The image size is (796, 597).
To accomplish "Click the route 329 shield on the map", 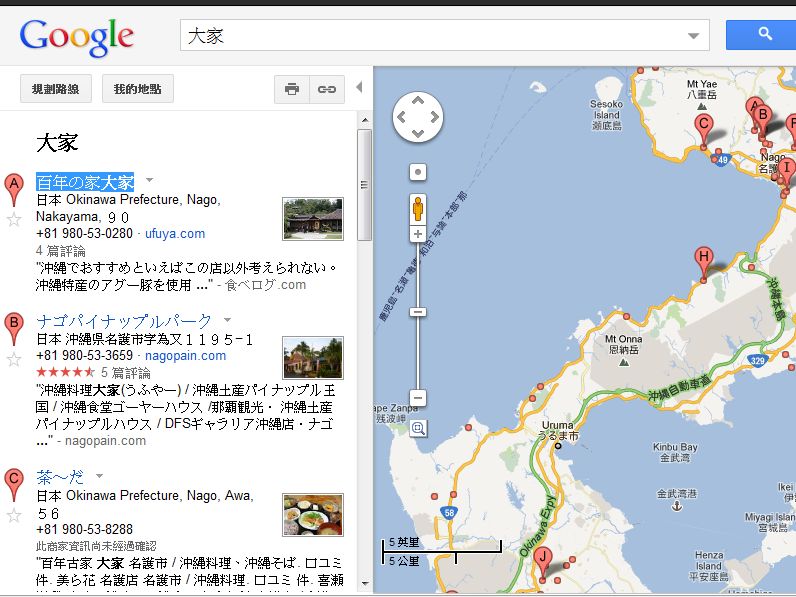I will (757, 360).
